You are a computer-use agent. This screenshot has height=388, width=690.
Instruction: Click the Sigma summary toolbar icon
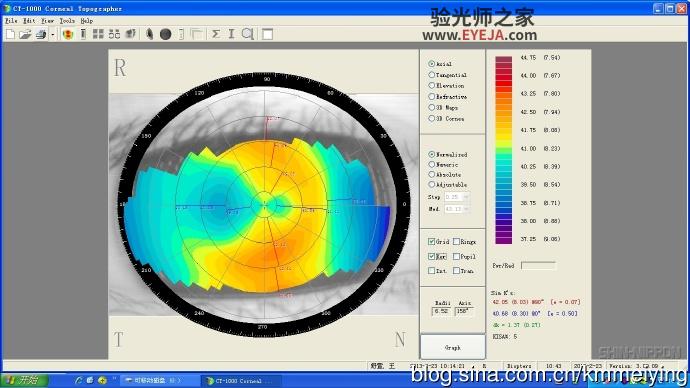click(216, 34)
